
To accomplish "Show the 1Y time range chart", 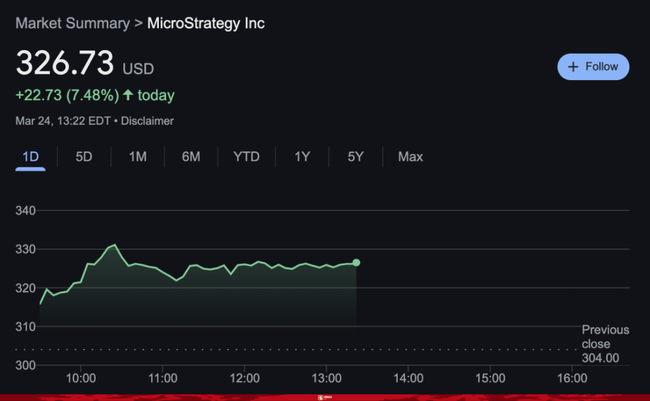I will tap(302, 157).
